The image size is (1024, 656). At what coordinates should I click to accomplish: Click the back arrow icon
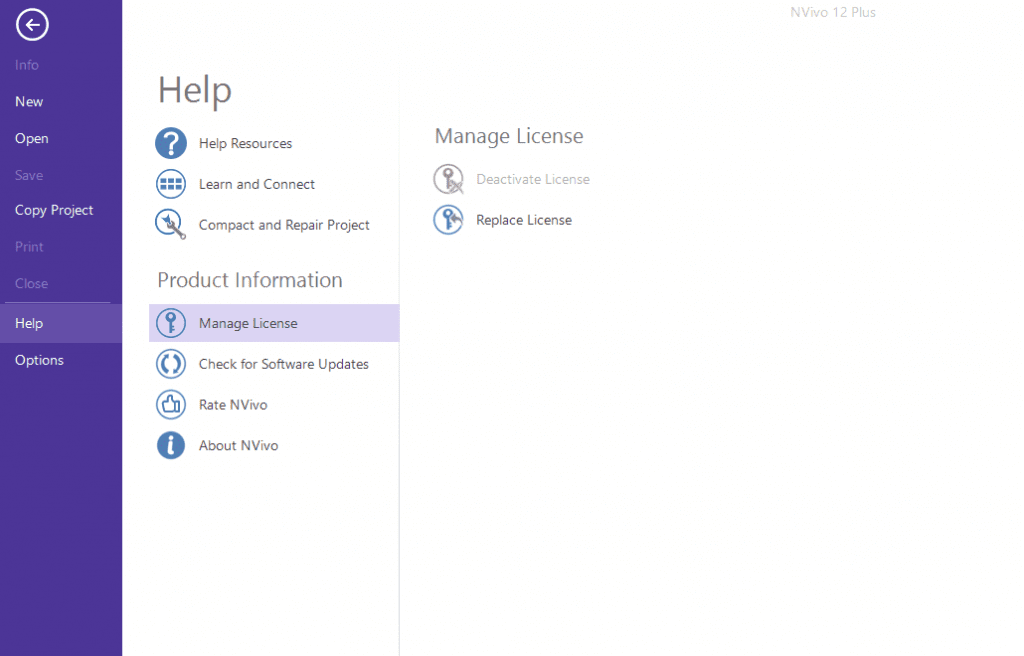tap(32, 24)
